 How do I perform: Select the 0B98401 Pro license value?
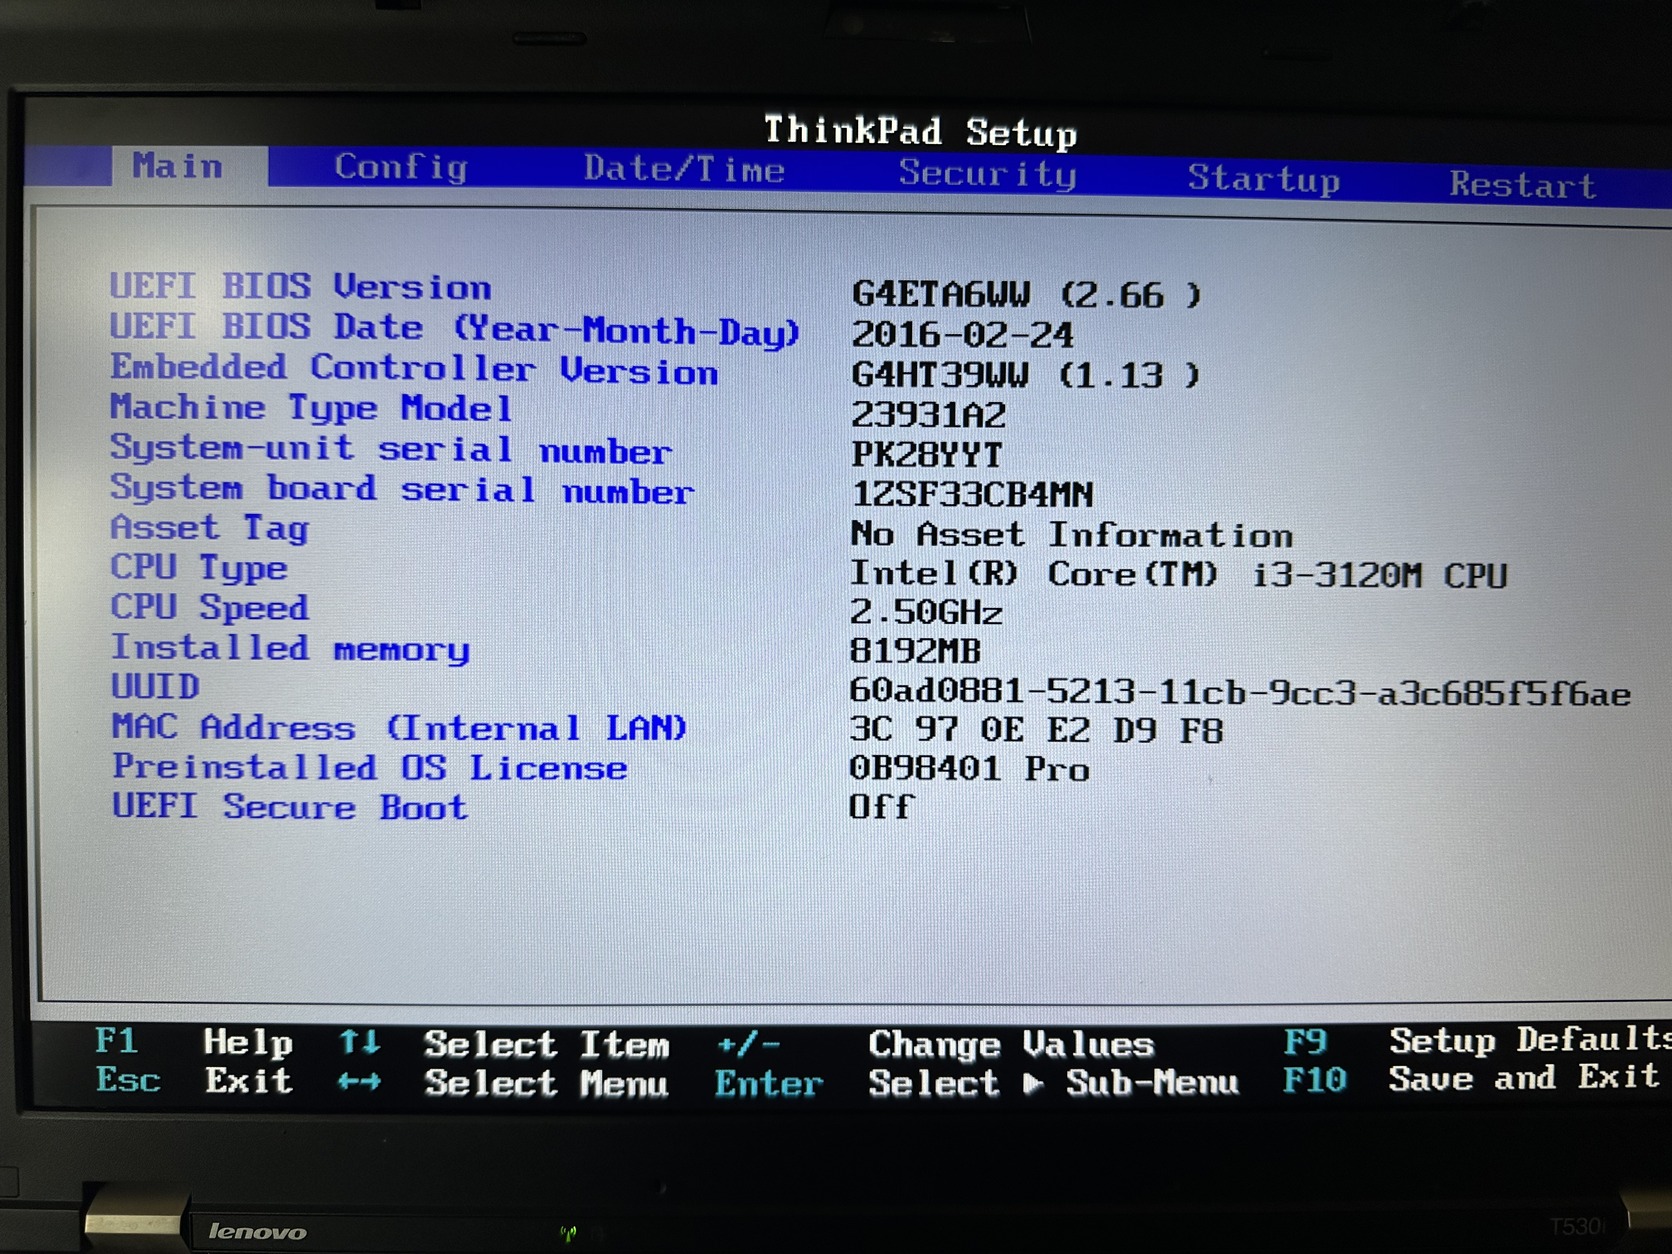[969, 769]
